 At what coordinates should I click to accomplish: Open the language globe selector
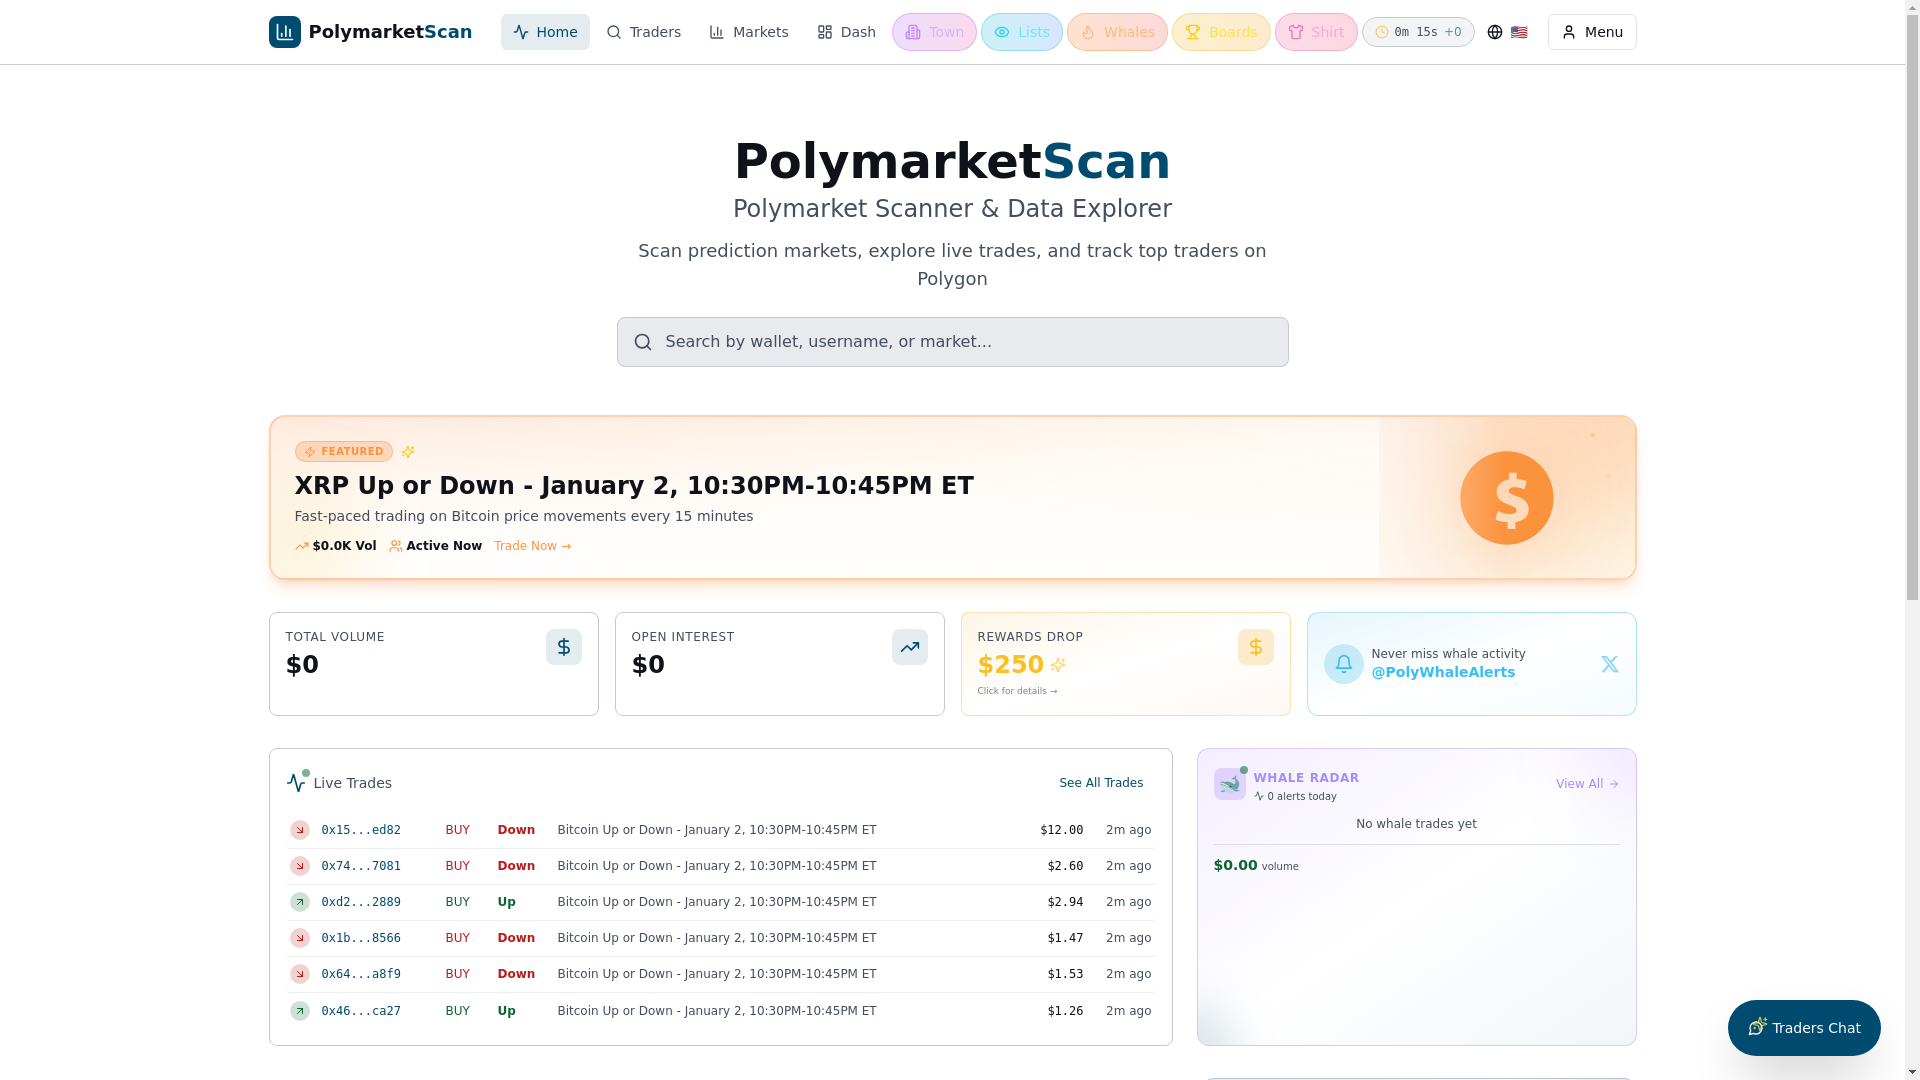(1495, 32)
